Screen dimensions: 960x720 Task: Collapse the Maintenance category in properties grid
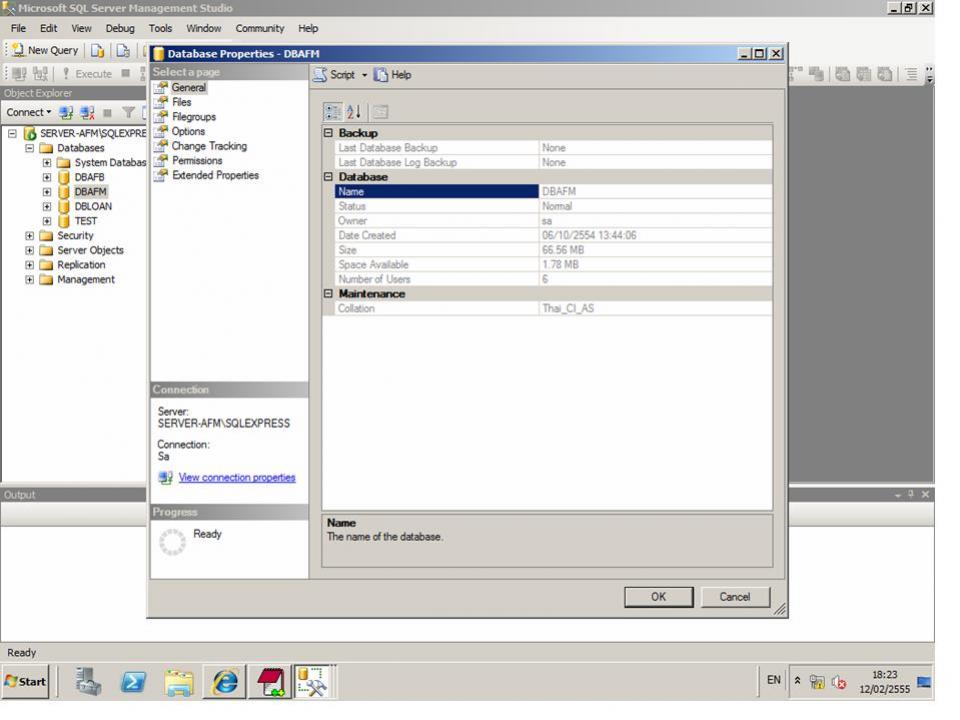pyautogui.click(x=329, y=294)
